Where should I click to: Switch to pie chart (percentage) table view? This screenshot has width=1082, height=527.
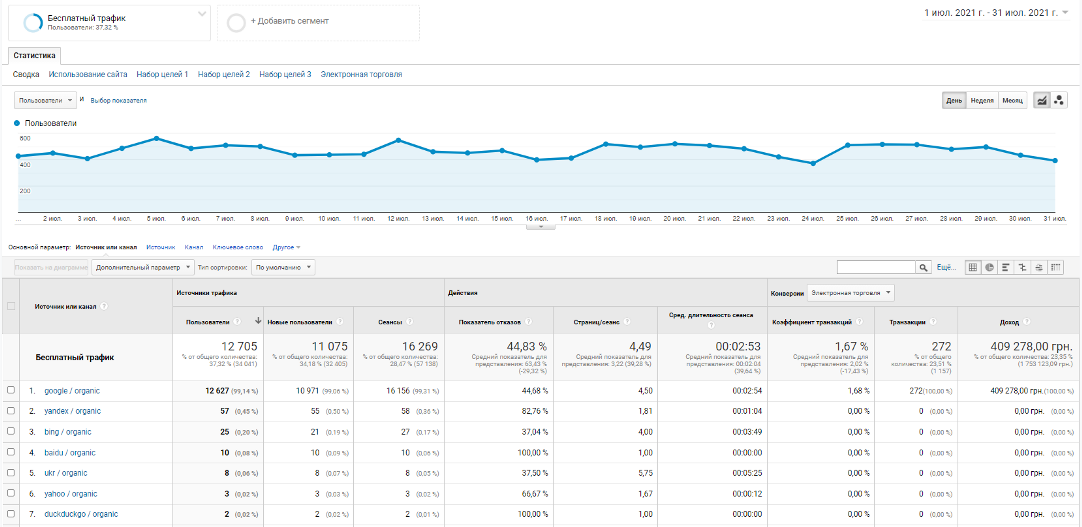point(990,267)
